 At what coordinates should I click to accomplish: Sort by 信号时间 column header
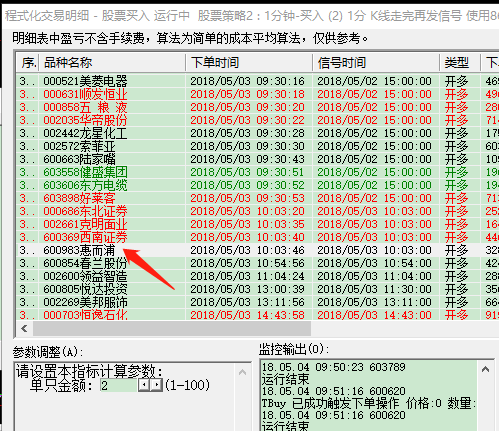click(x=376, y=62)
